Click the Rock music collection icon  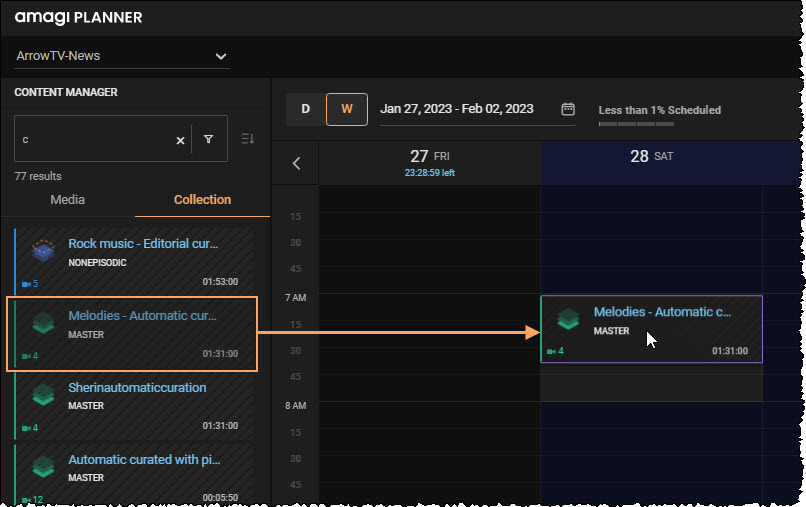tap(43, 250)
